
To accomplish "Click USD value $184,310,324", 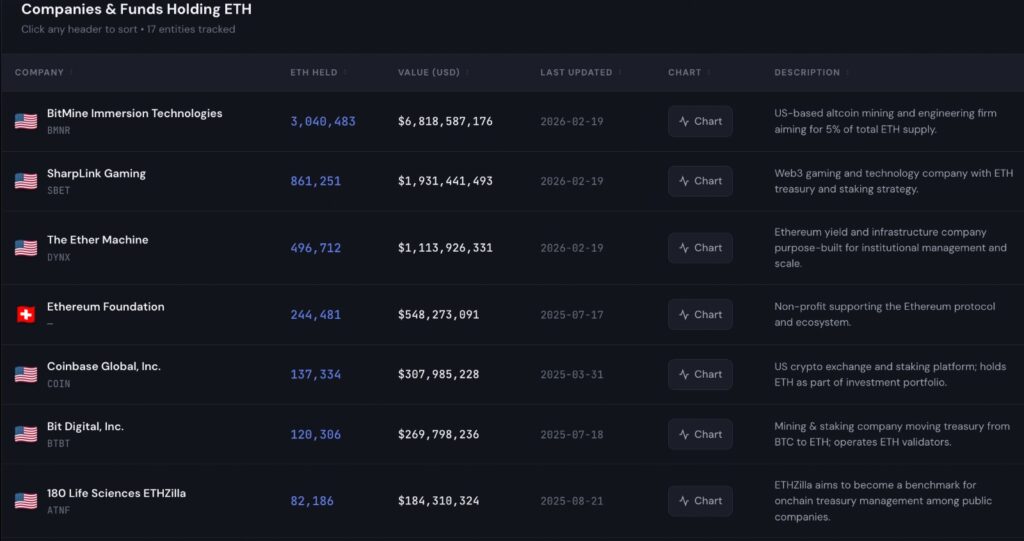I will click(x=438, y=501).
